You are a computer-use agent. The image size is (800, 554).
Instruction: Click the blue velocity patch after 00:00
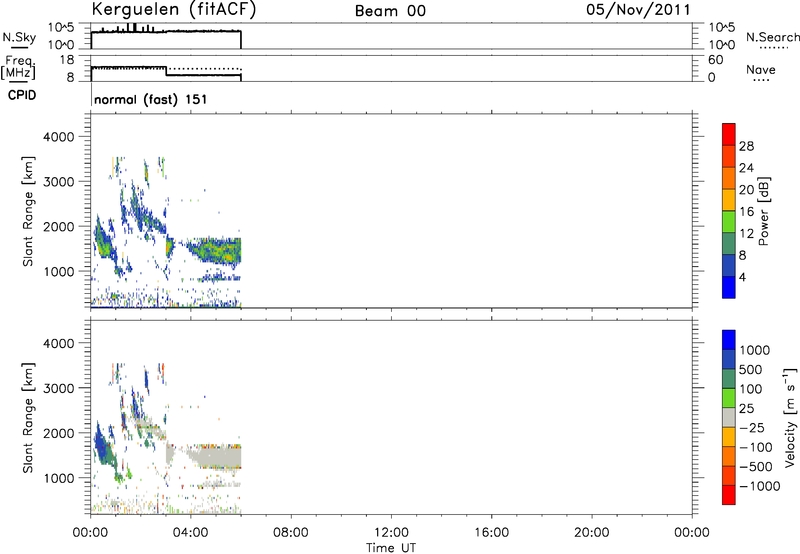click(x=101, y=444)
